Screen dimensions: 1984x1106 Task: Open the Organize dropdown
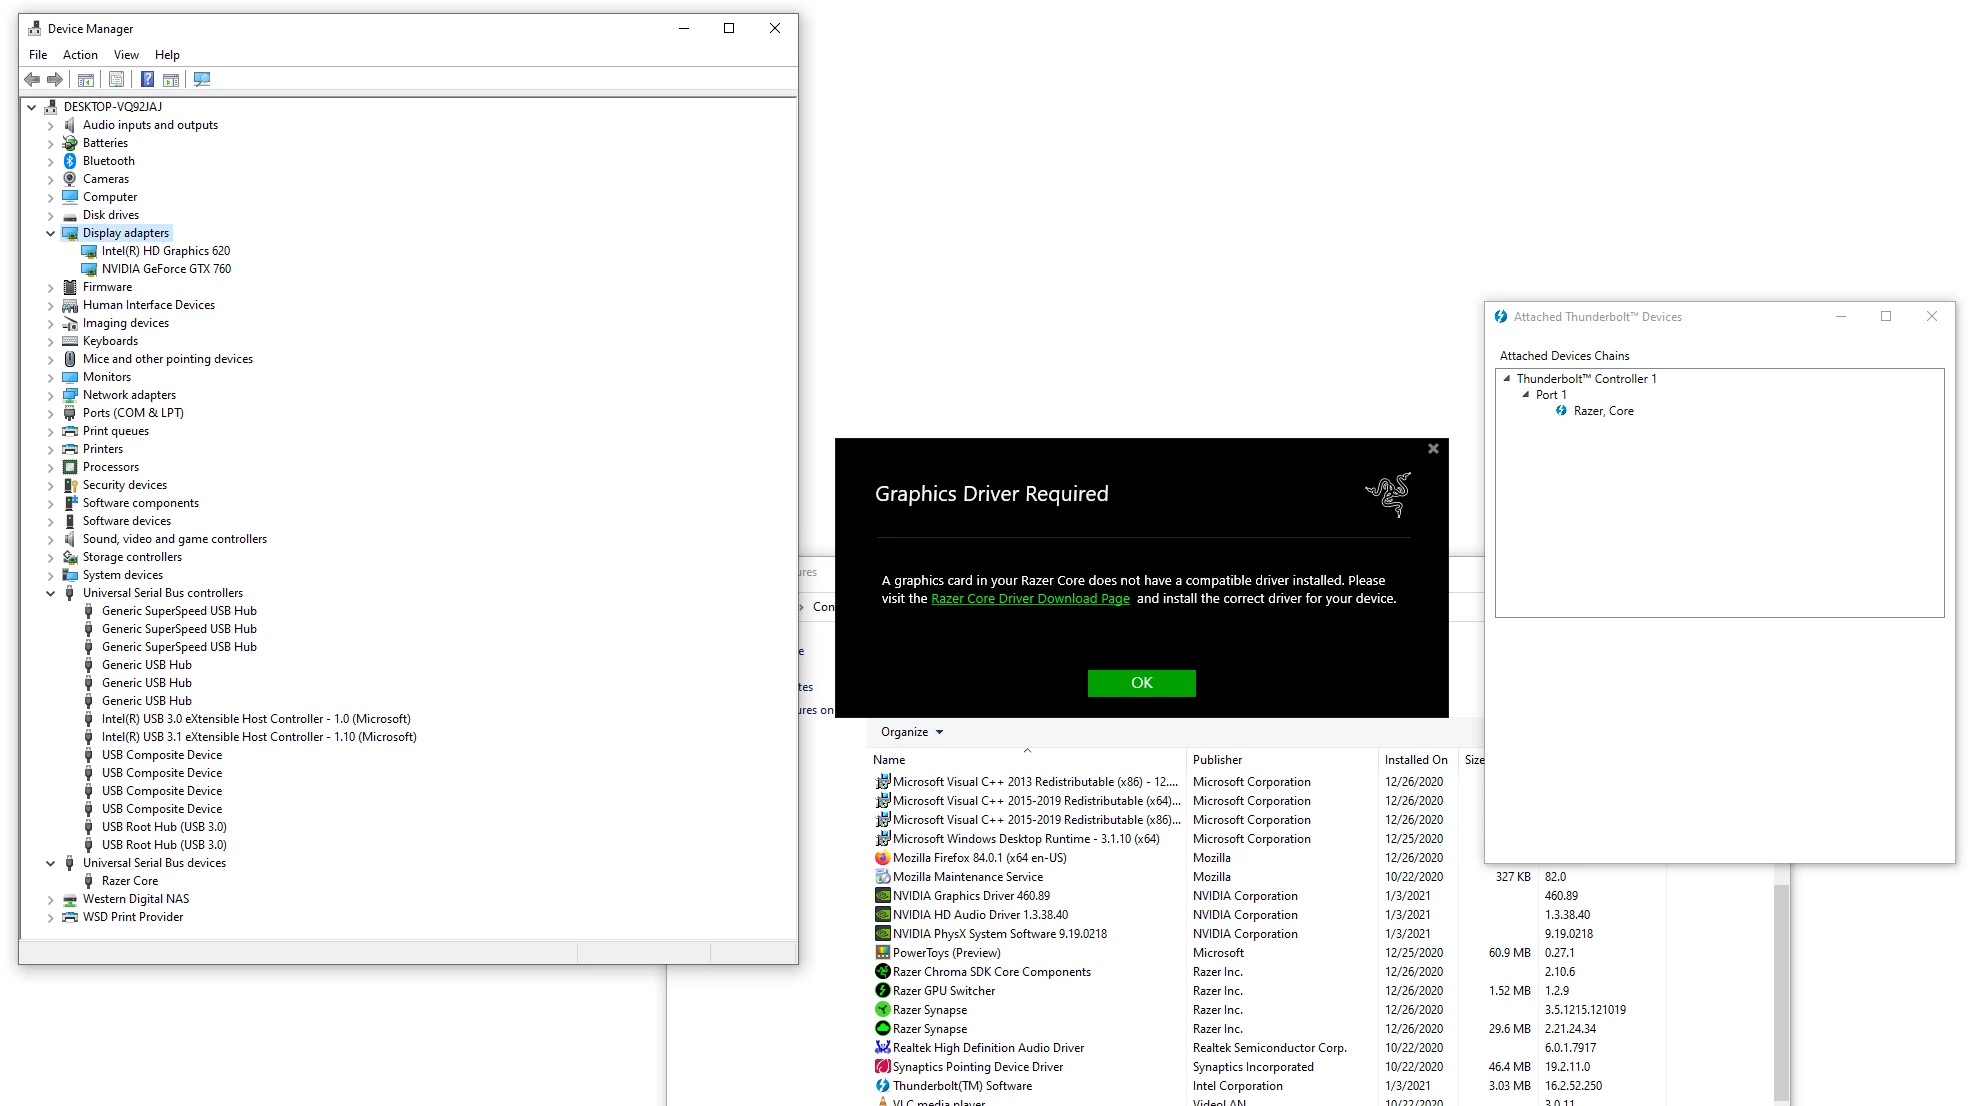point(911,732)
